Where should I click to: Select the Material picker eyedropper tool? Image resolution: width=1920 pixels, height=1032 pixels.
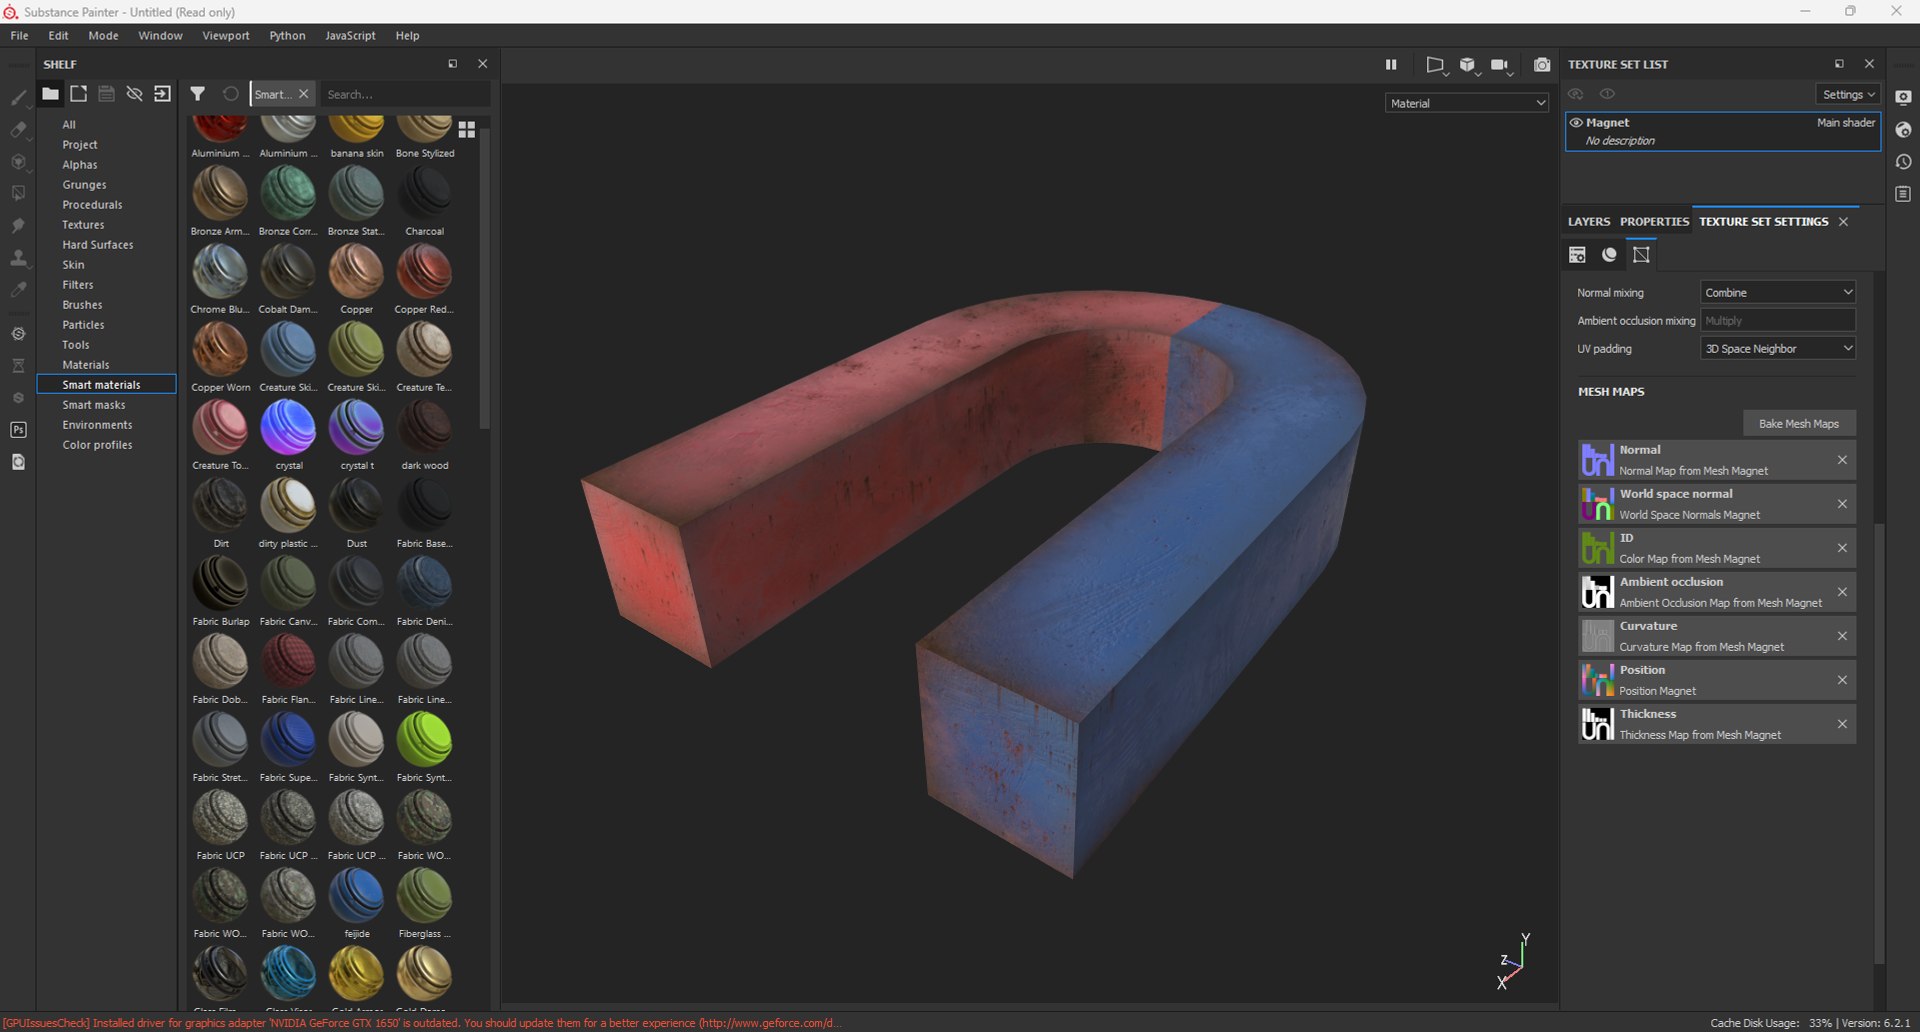pyautogui.click(x=18, y=290)
